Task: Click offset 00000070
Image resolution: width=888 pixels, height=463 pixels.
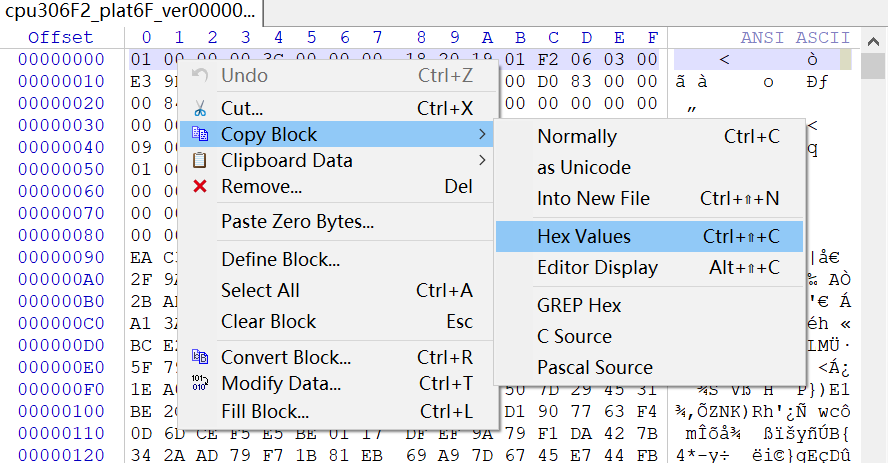Action: click(x=61, y=213)
